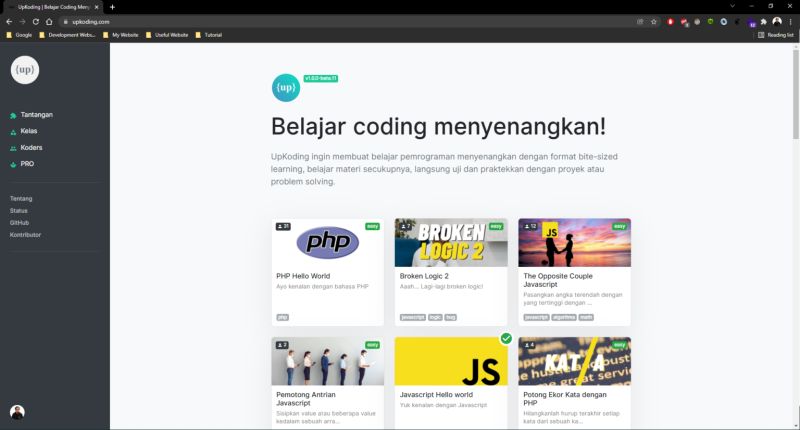800x430 pixels.
Task: Open The Opposite Couple Javascript thumbnail
Action: pos(574,243)
